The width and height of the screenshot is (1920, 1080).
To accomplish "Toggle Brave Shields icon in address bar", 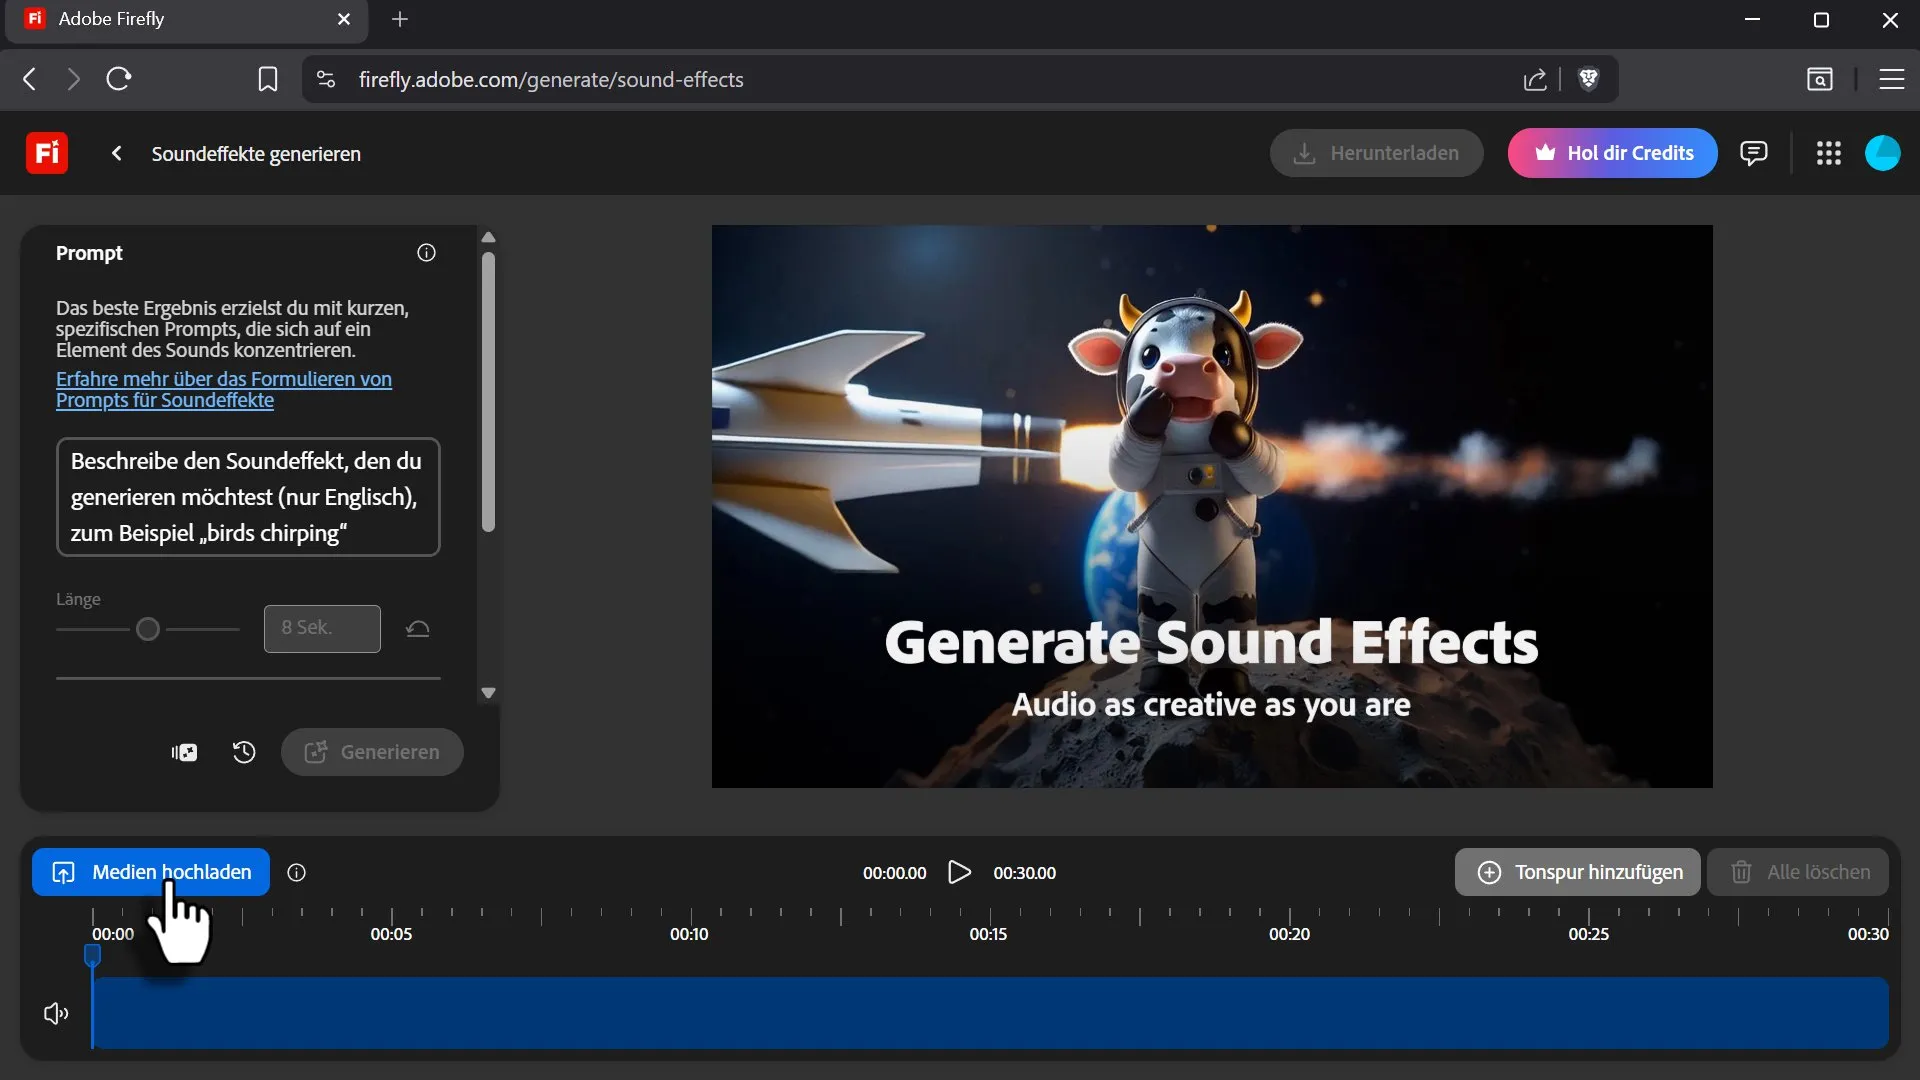I will (x=1588, y=79).
